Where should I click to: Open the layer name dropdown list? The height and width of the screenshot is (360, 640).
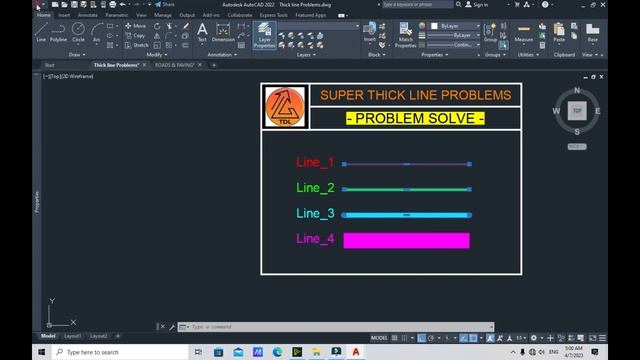(x=319, y=26)
